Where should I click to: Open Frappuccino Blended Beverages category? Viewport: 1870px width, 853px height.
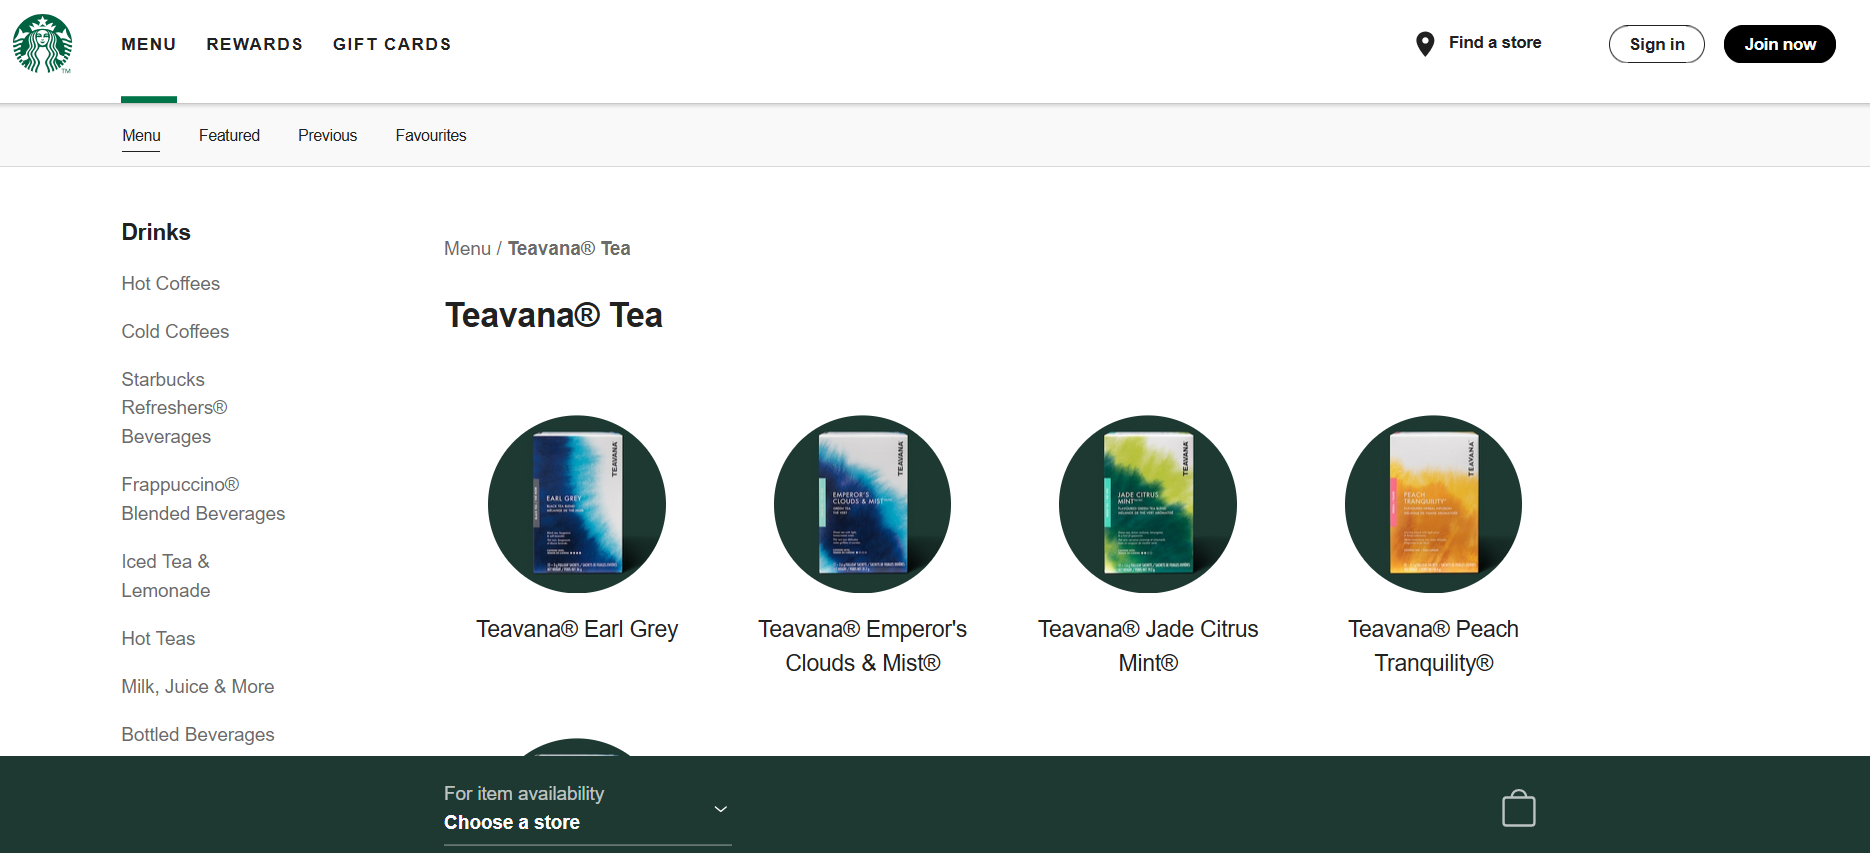(203, 499)
